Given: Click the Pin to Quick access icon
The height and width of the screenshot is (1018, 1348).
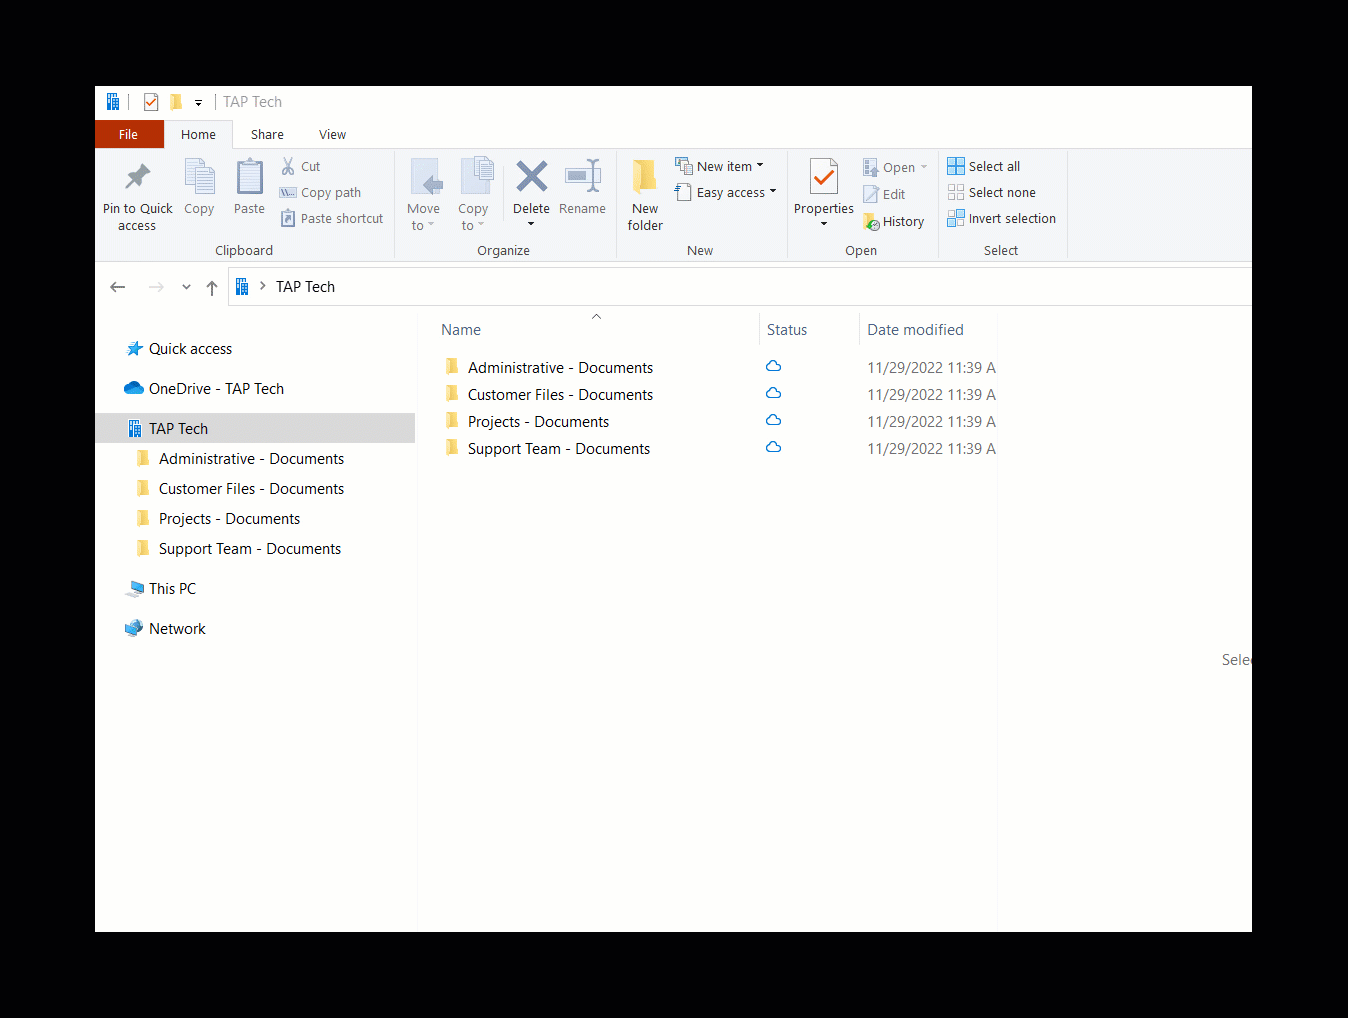Looking at the screenshot, I should coord(137,178).
